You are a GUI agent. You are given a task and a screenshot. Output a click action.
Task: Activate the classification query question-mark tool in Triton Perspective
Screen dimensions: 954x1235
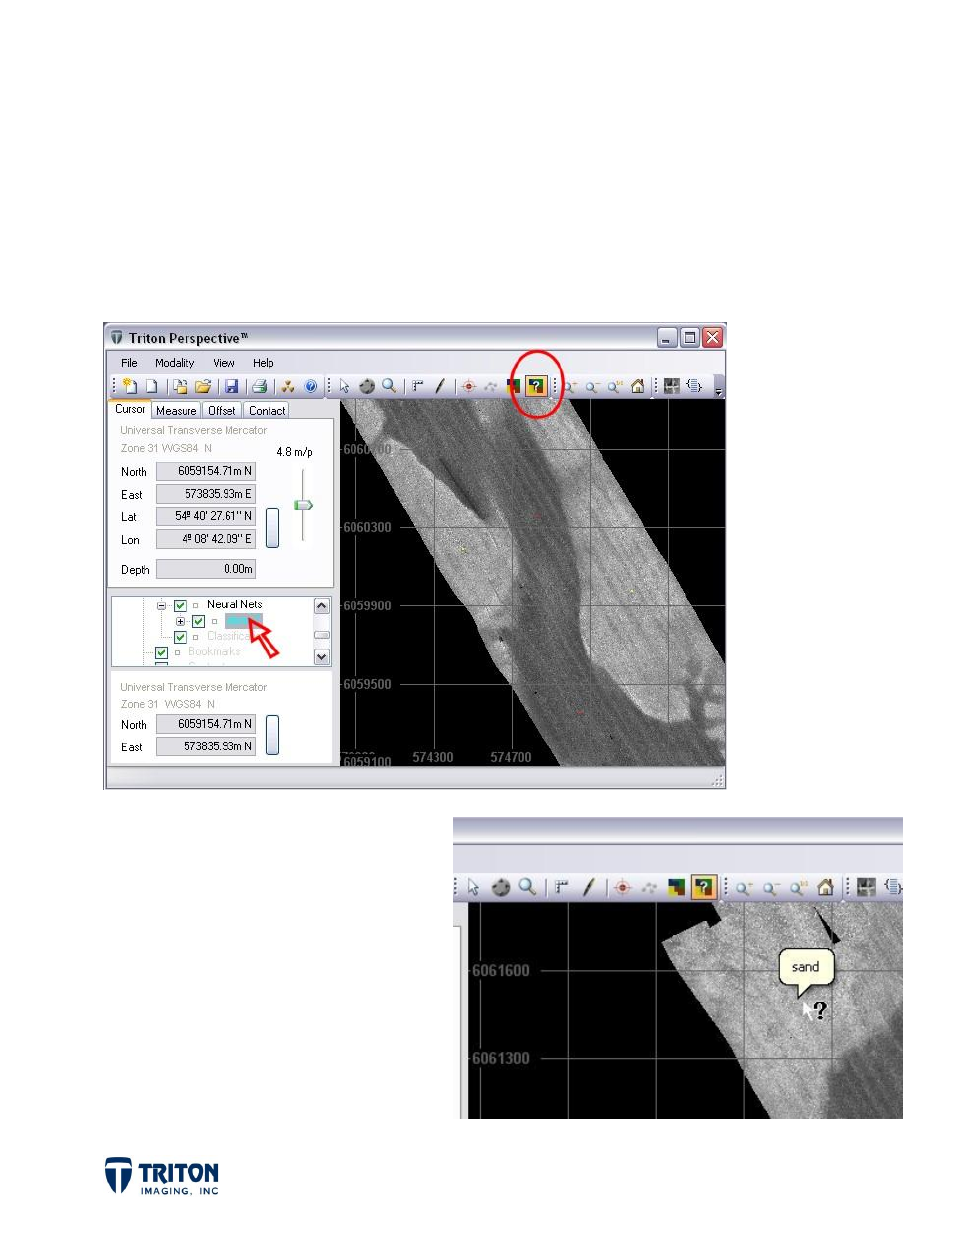(x=536, y=386)
